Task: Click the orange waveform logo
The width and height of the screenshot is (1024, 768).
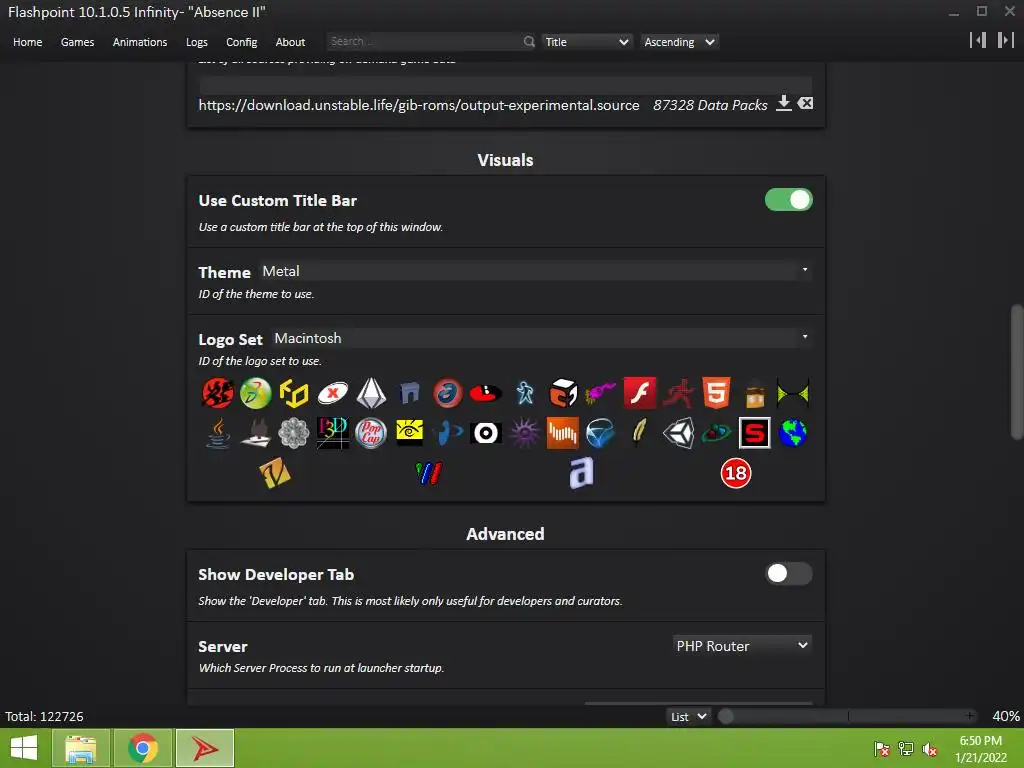Action: coord(562,432)
